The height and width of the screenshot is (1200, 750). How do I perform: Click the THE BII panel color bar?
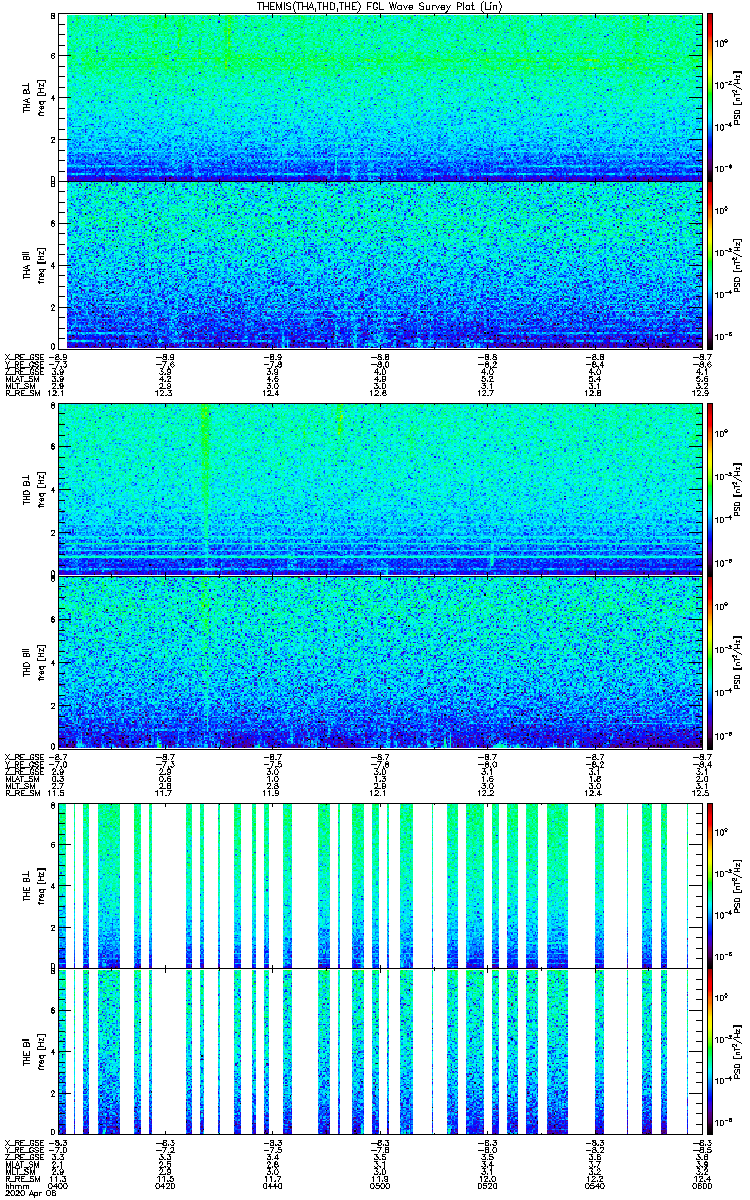point(710,1052)
